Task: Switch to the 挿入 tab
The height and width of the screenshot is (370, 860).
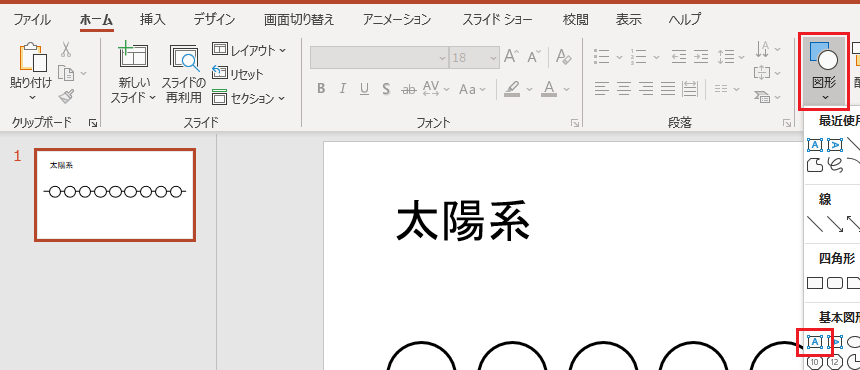Action: pyautogui.click(x=152, y=20)
